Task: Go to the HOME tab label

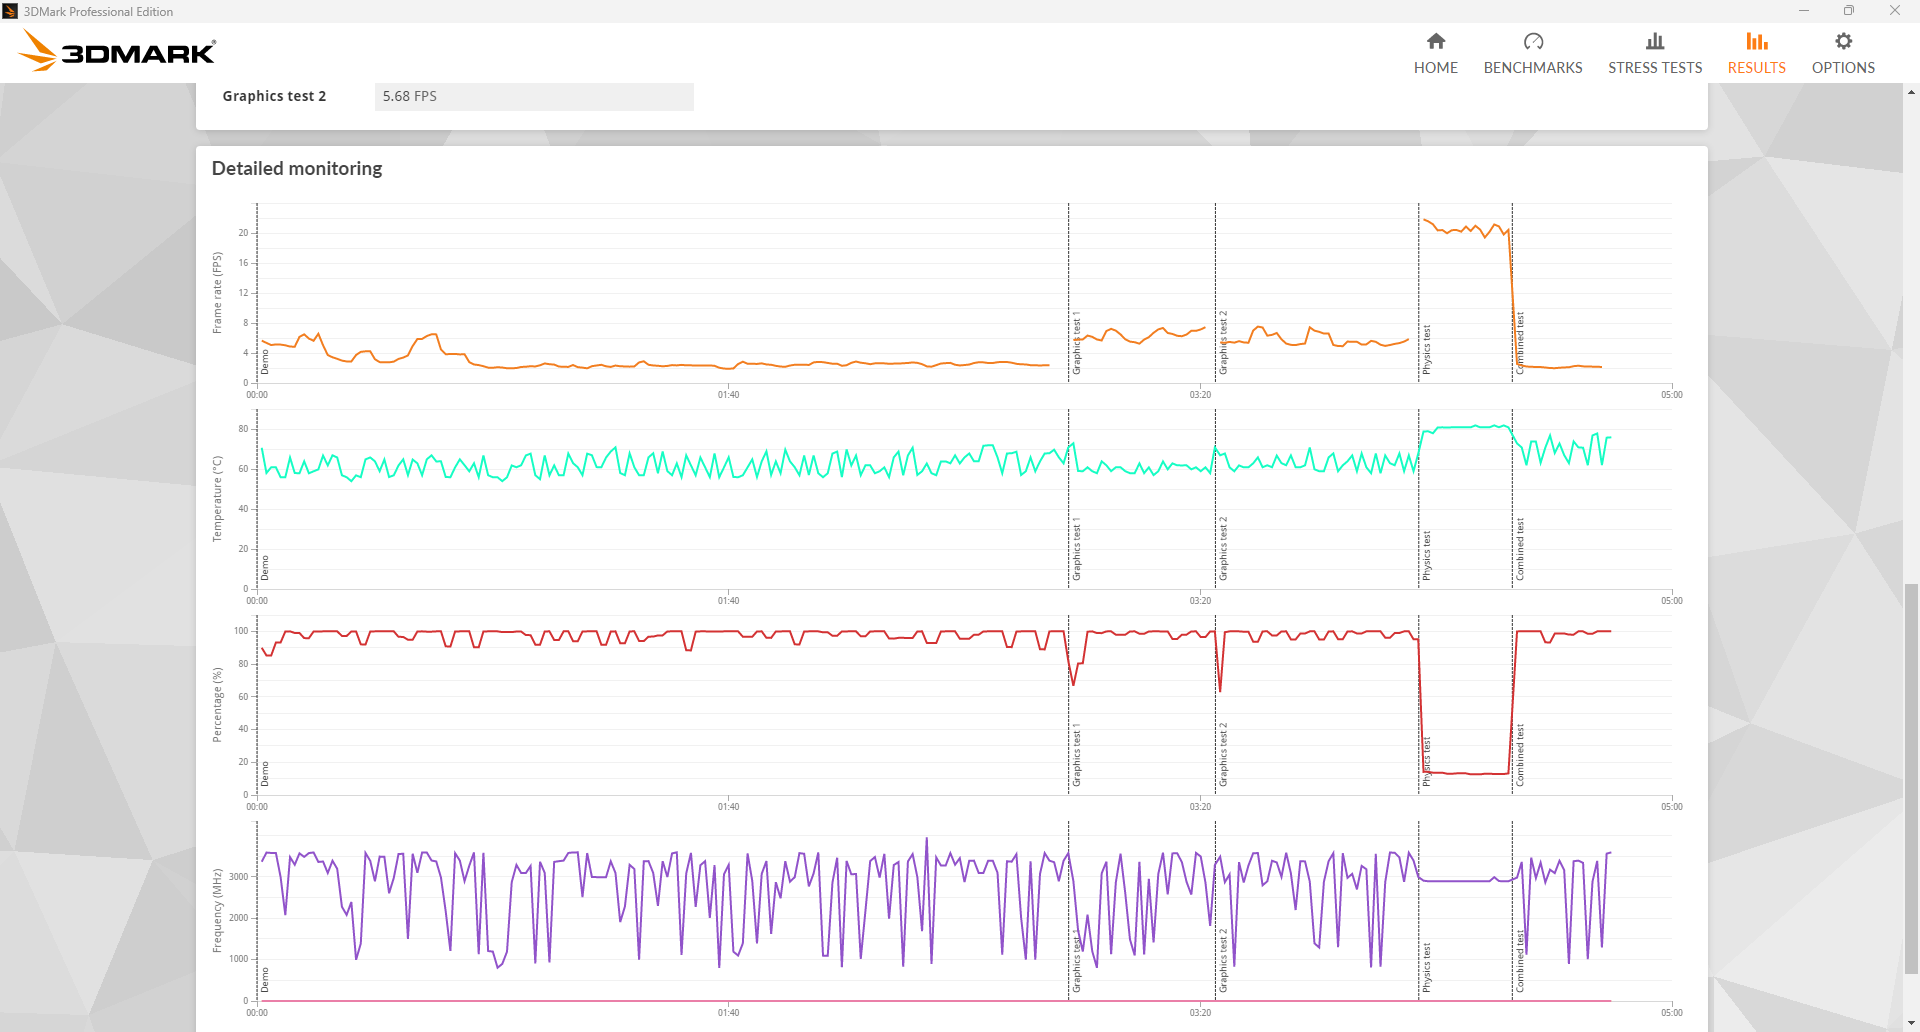Action: (1435, 68)
